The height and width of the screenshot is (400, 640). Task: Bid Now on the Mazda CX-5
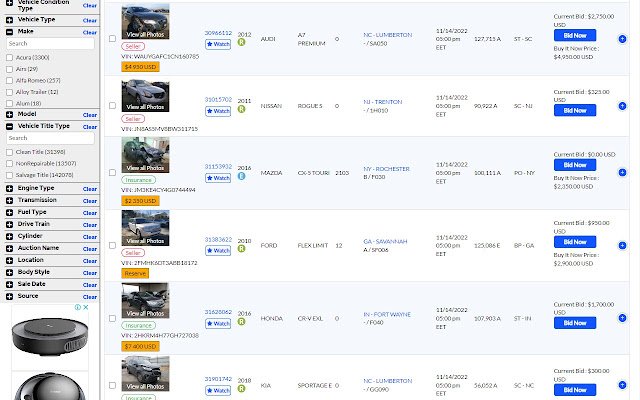click(575, 165)
